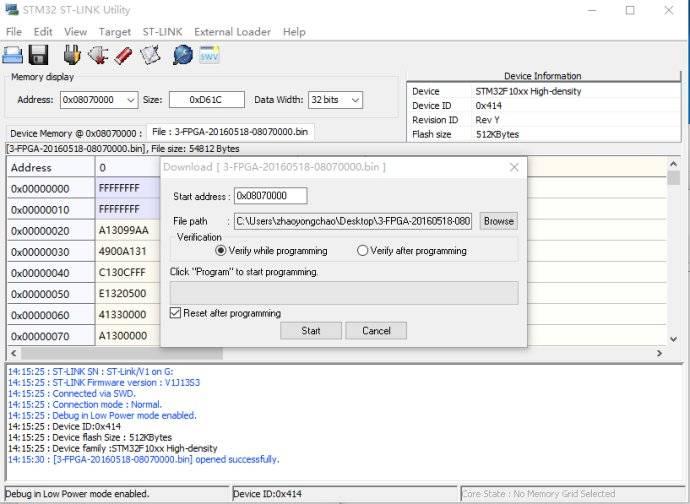Click status bar 'Device ID:0x414'
This screenshot has height=504, width=690.
point(267,494)
